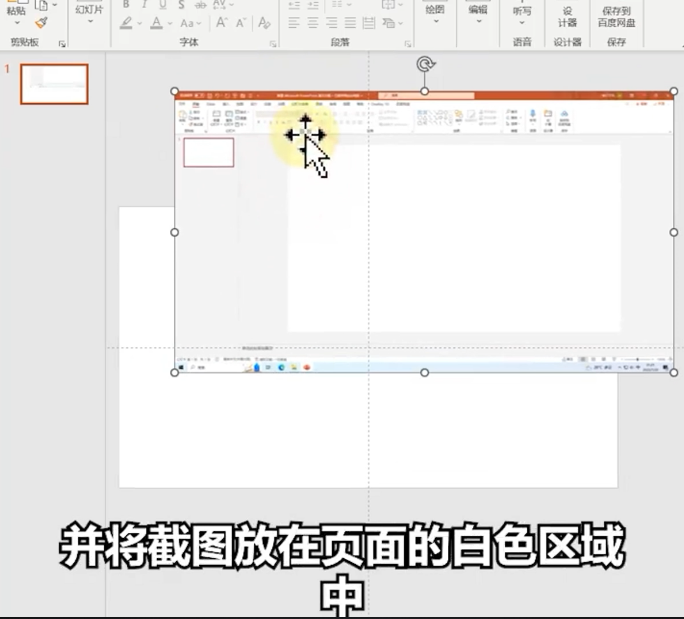Open the highlight color dropdown arrow
The image size is (684, 619).
140,24
